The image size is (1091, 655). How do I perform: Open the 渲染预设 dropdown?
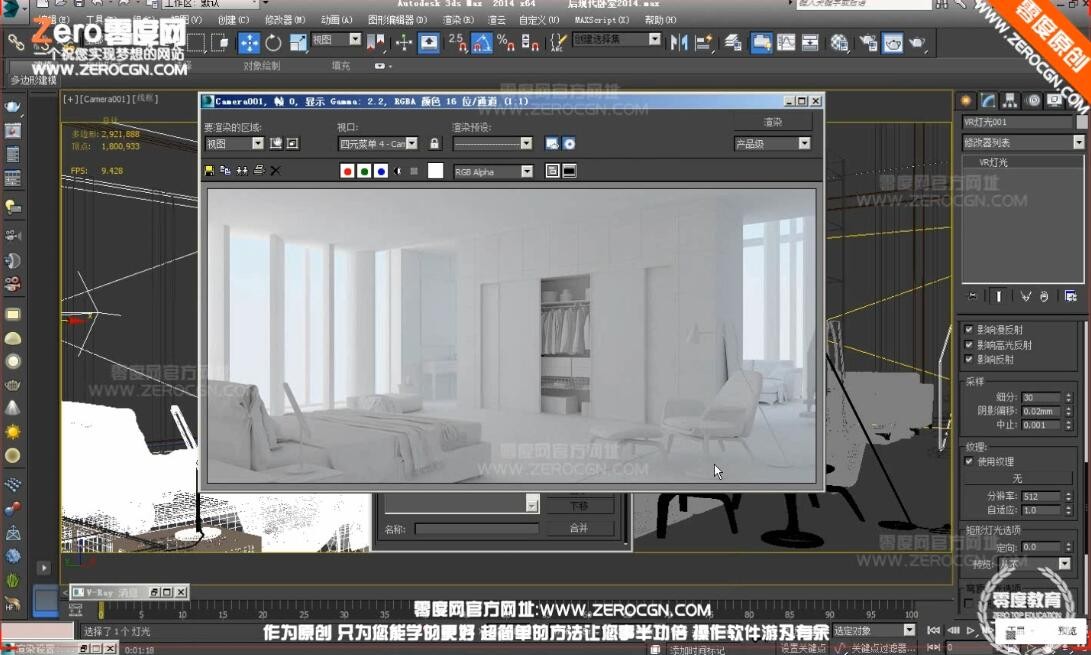pyautogui.click(x=493, y=143)
